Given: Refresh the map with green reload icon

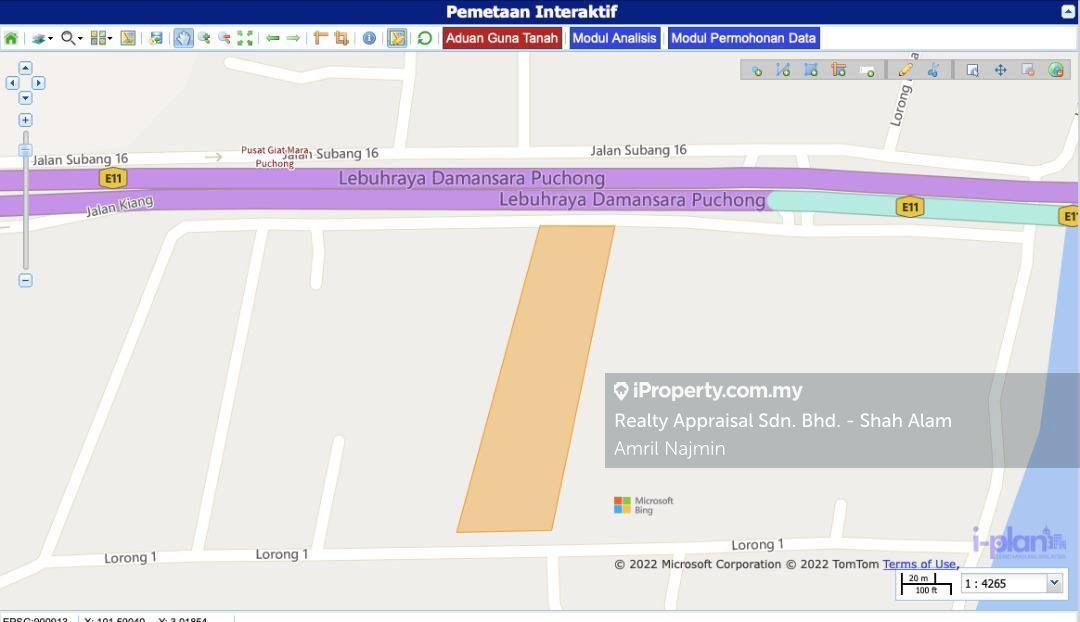Looking at the screenshot, I should tap(425, 38).
